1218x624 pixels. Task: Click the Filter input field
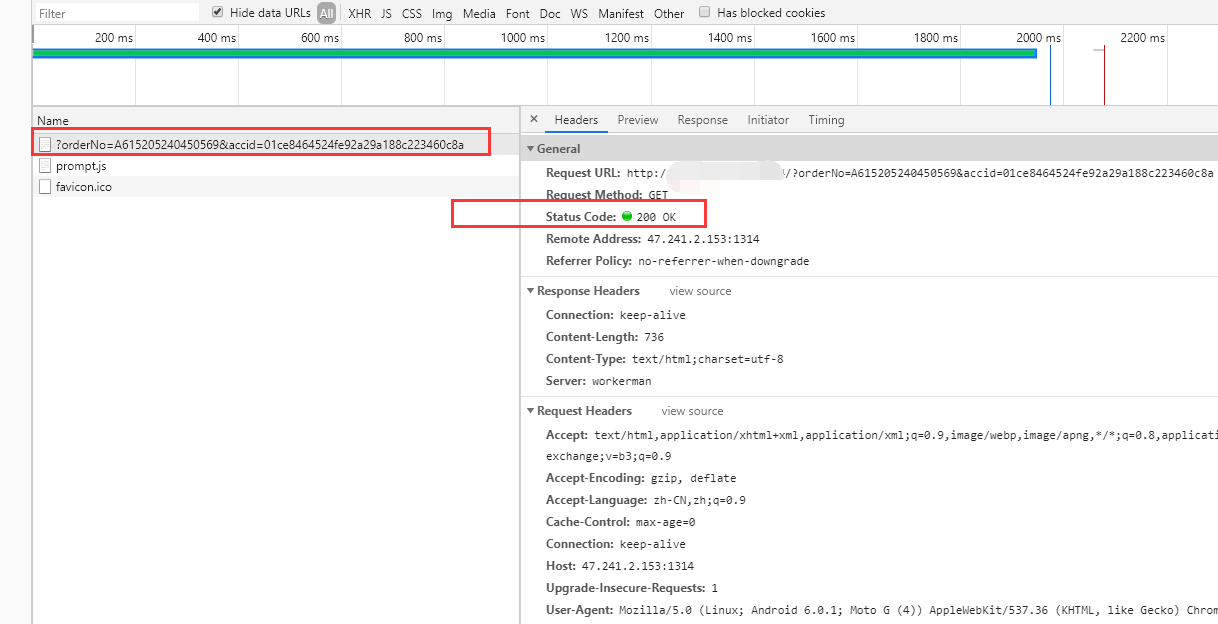[116, 13]
